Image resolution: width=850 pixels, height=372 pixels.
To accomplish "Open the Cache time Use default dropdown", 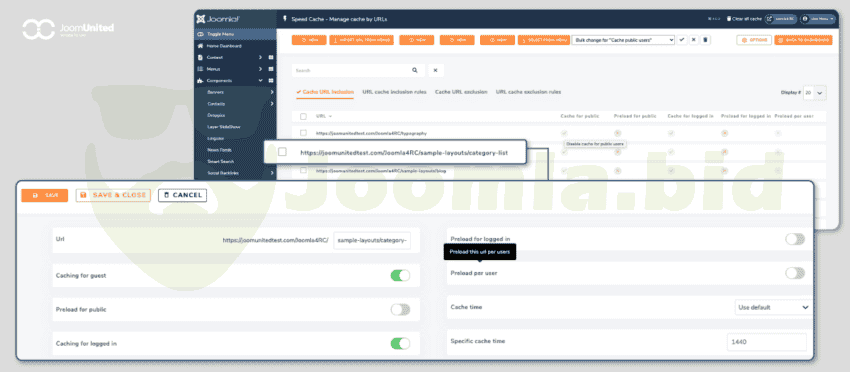I will (x=774, y=307).
